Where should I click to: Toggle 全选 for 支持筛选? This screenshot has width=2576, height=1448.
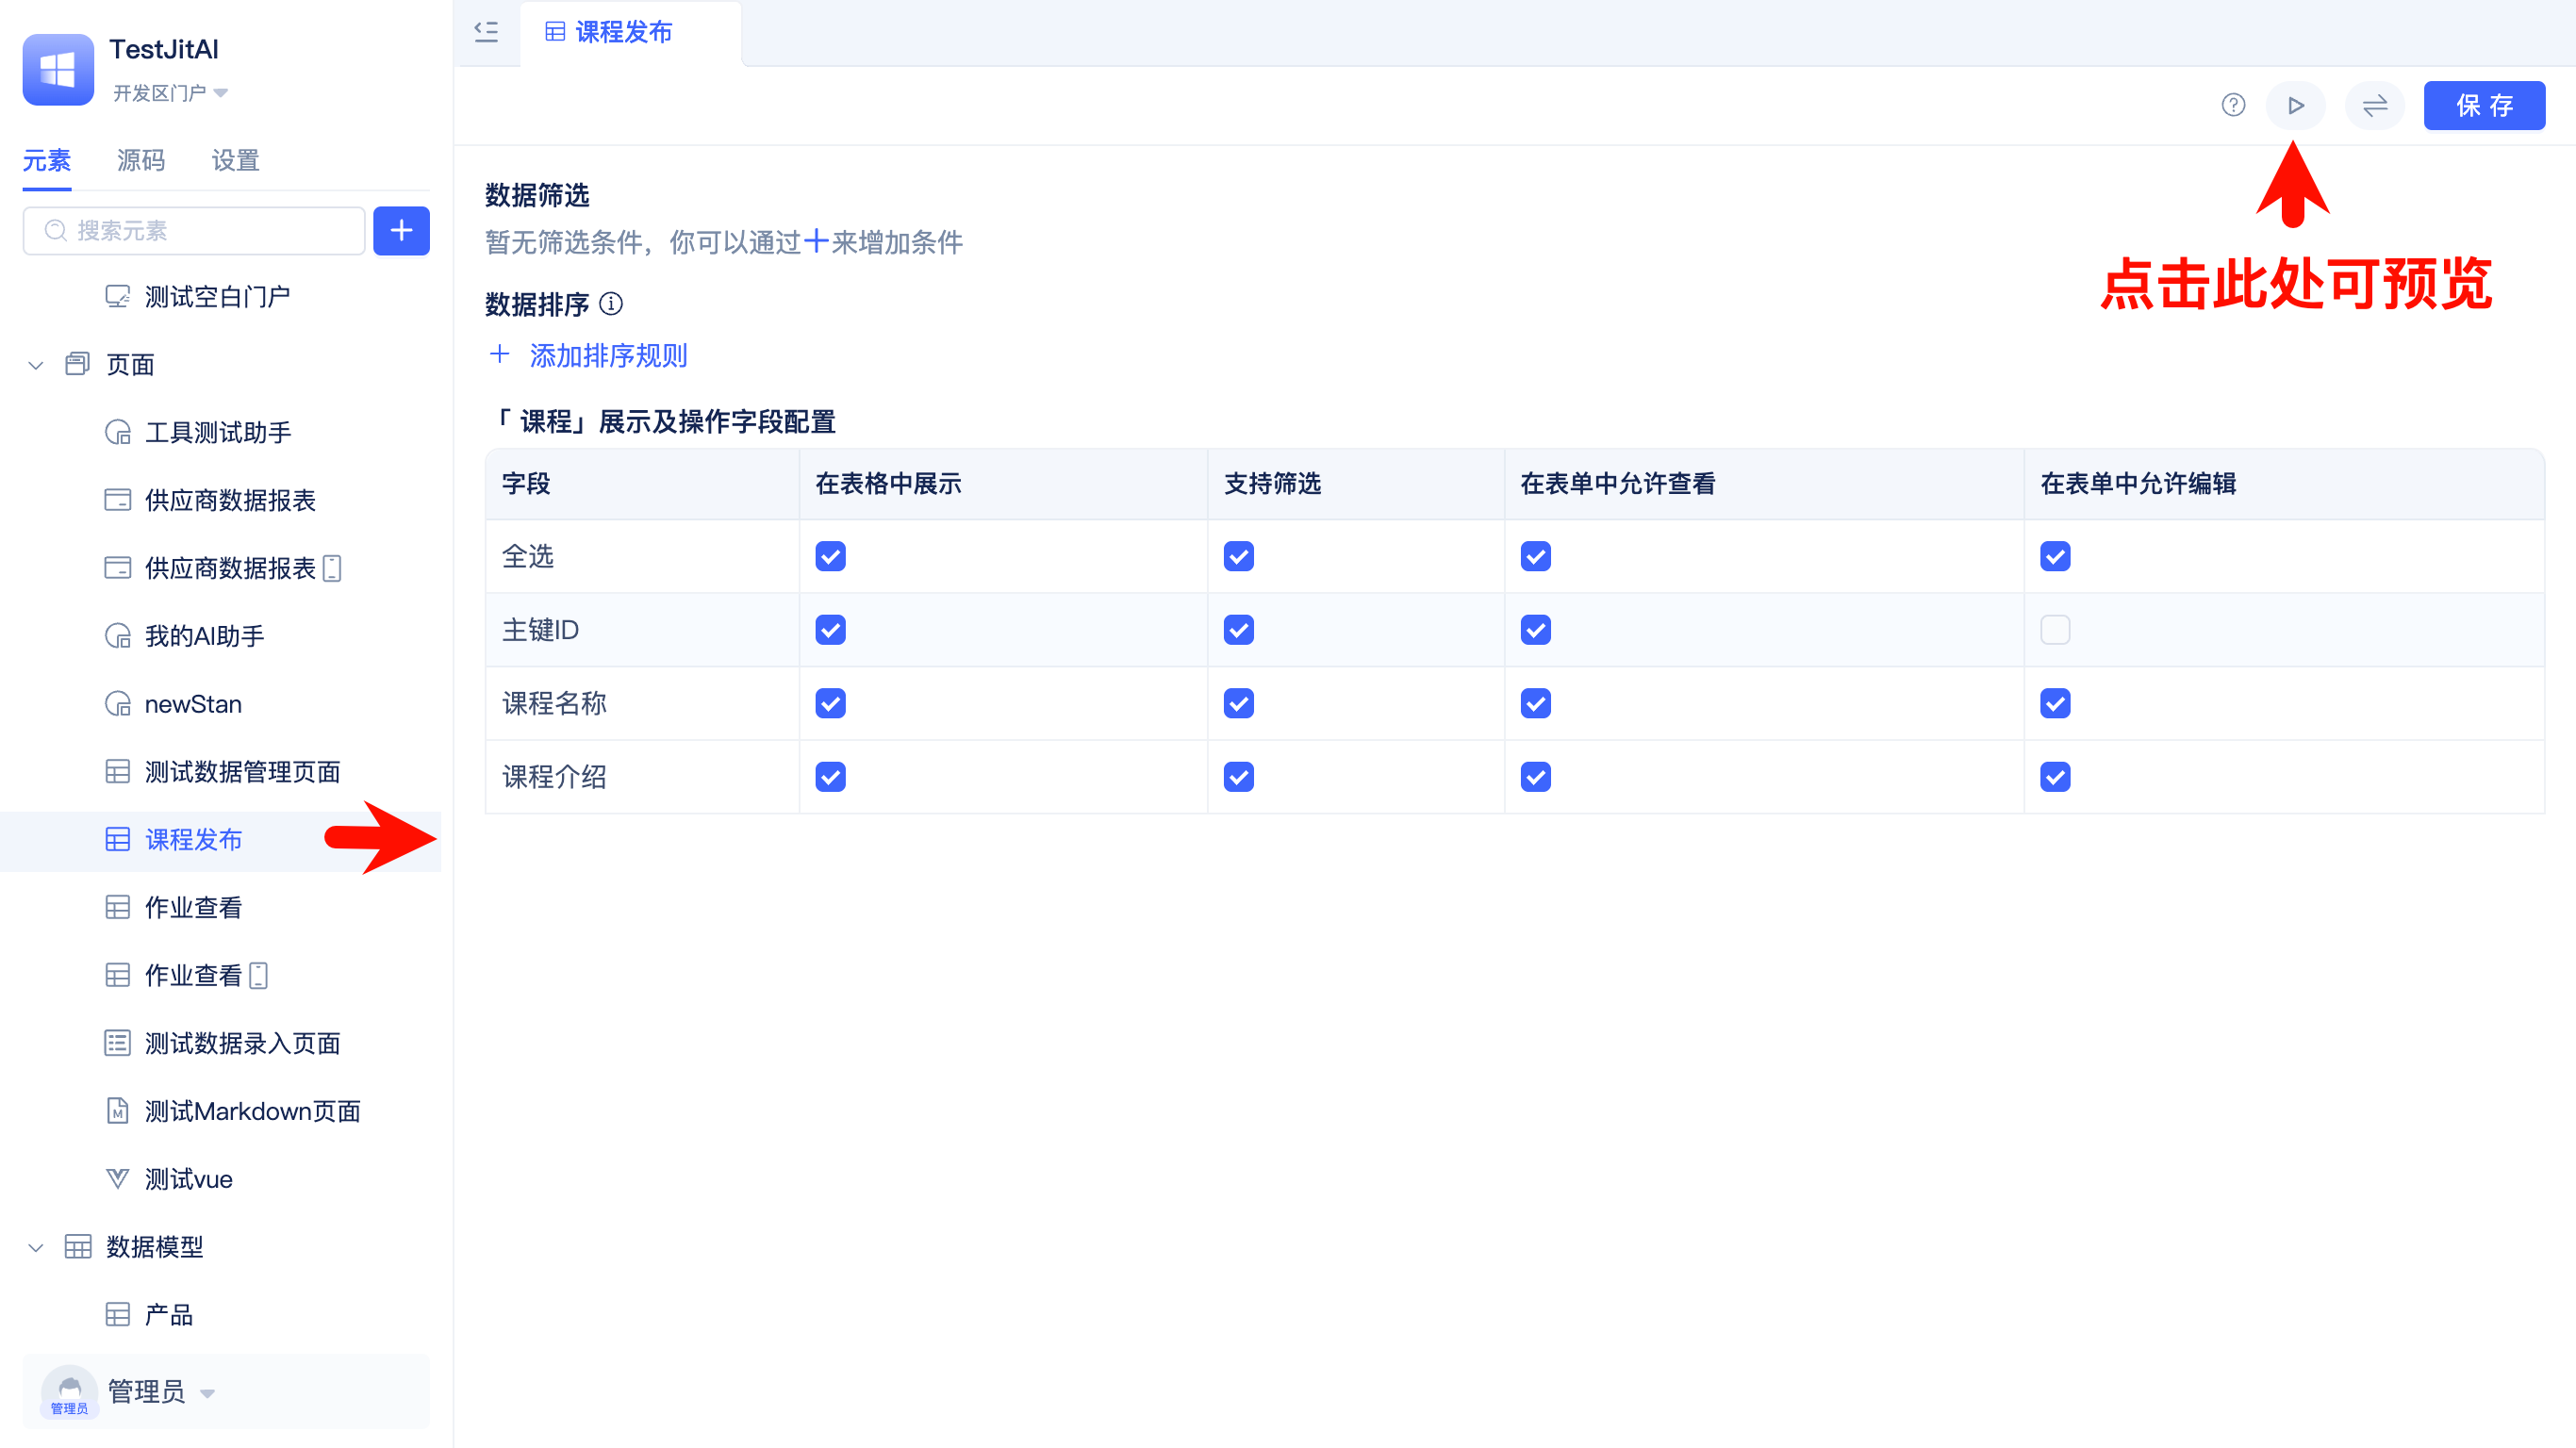[x=1238, y=556]
